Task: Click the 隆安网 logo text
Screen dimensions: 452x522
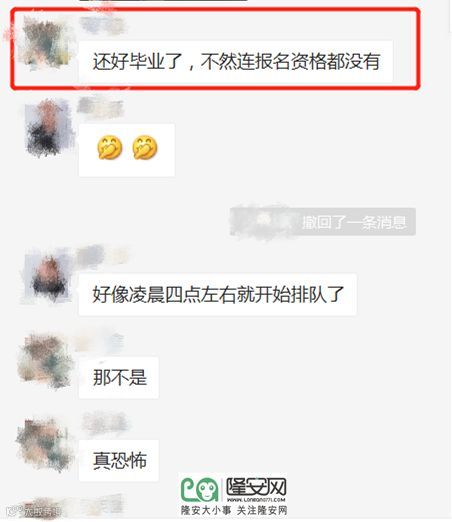Action: click(x=256, y=487)
